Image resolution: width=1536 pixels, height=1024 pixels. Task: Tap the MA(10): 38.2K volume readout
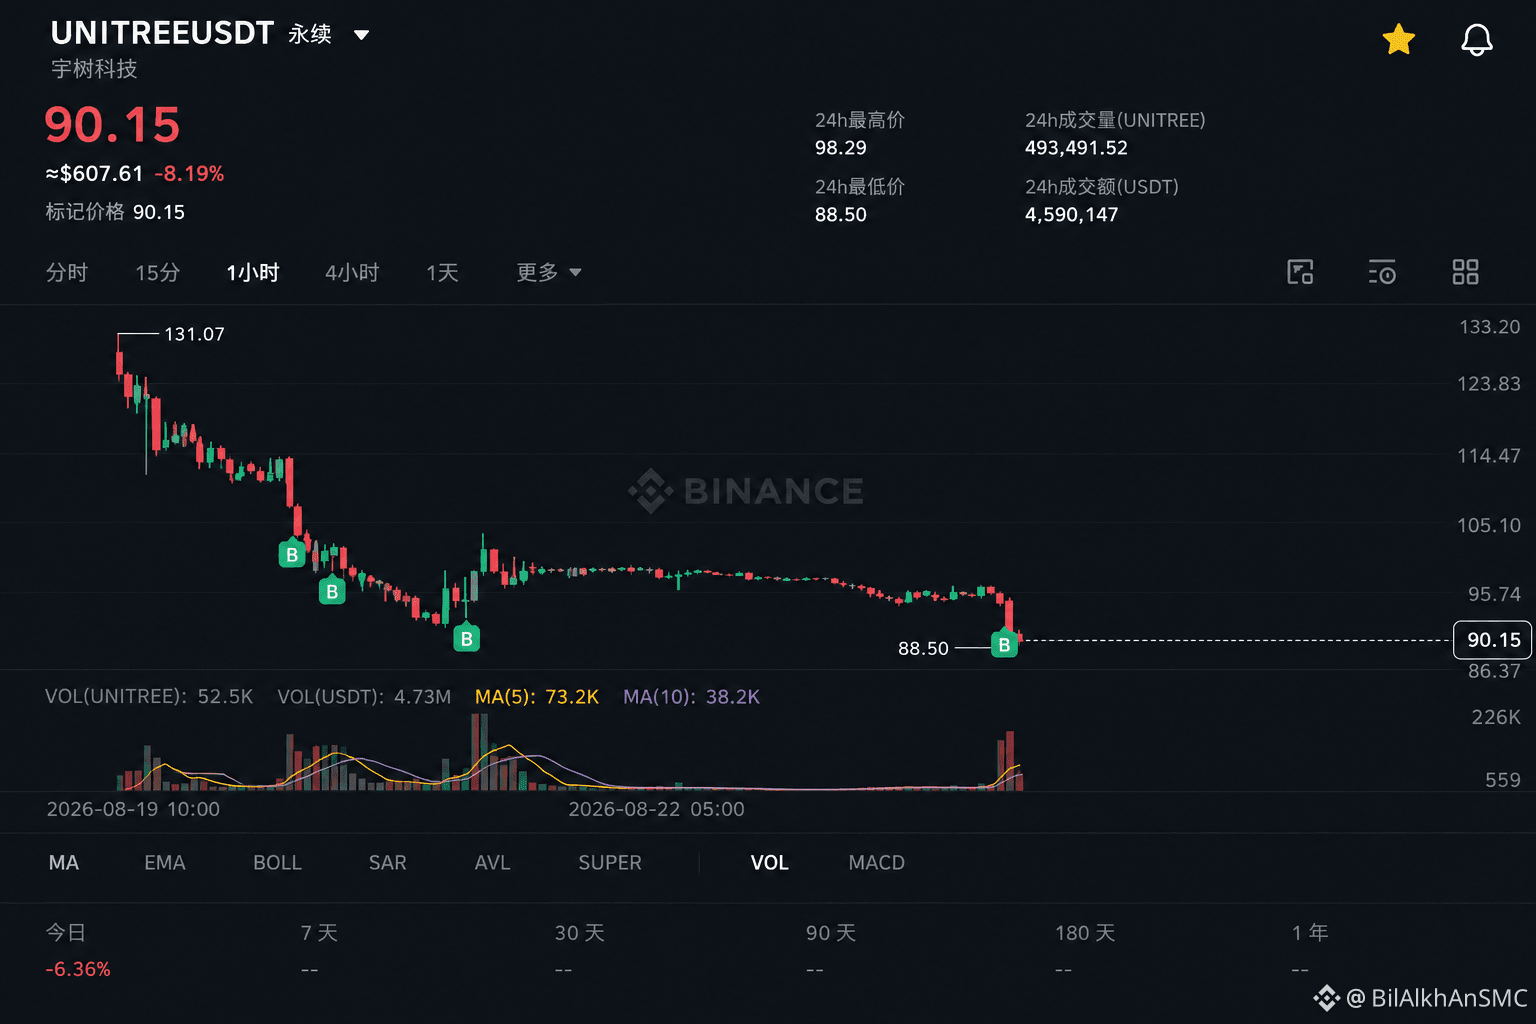[x=691, y=697]
